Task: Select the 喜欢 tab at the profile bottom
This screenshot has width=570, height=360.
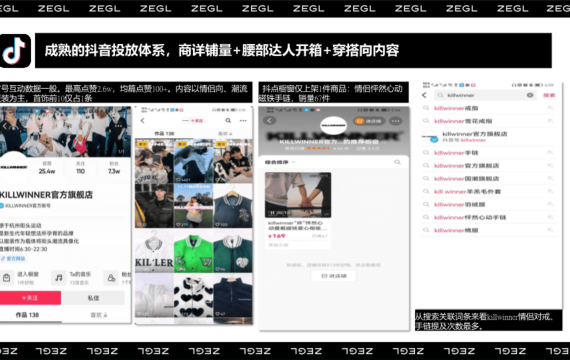Action: click(x=99, y=315)
